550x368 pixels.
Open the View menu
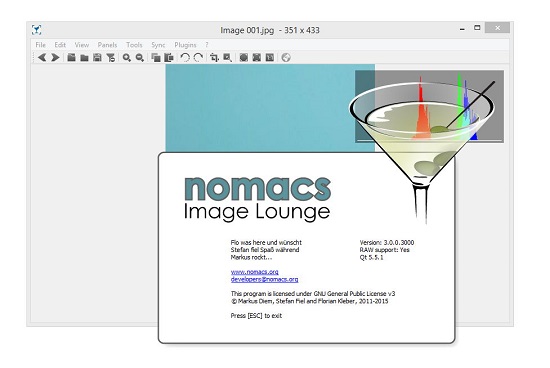82,45
